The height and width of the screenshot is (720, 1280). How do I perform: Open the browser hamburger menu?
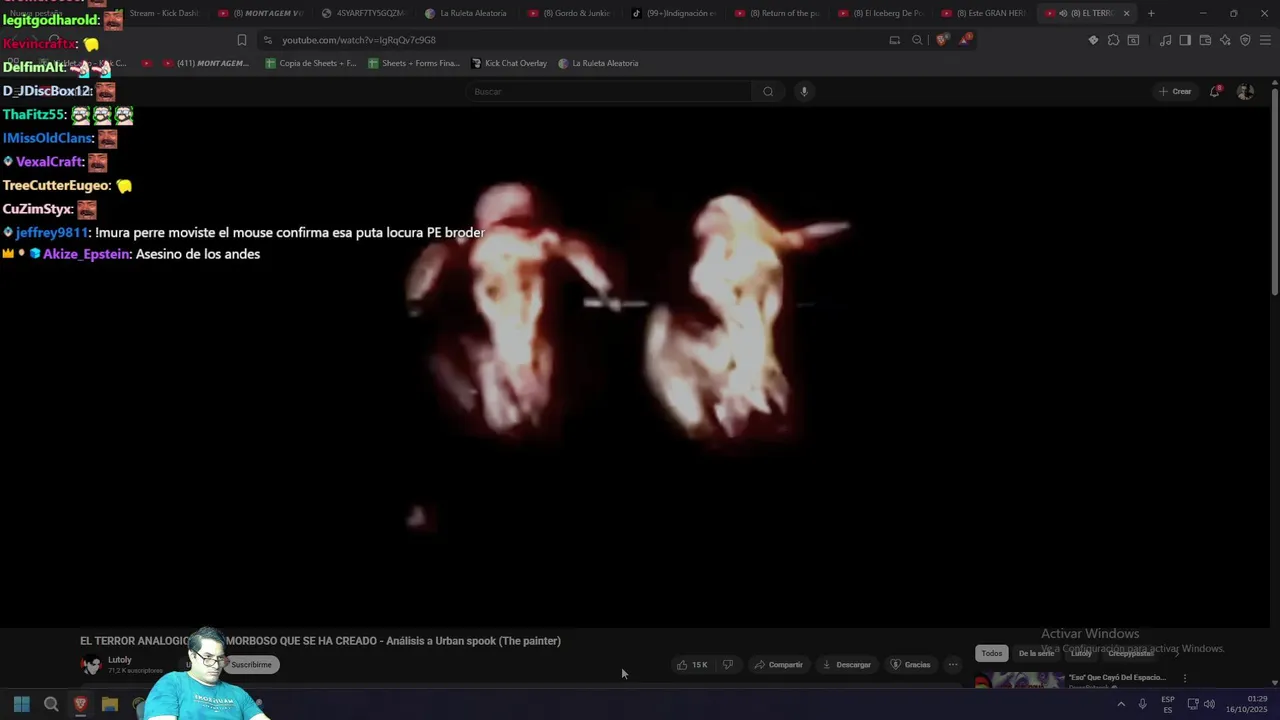tap(1265, 40)
